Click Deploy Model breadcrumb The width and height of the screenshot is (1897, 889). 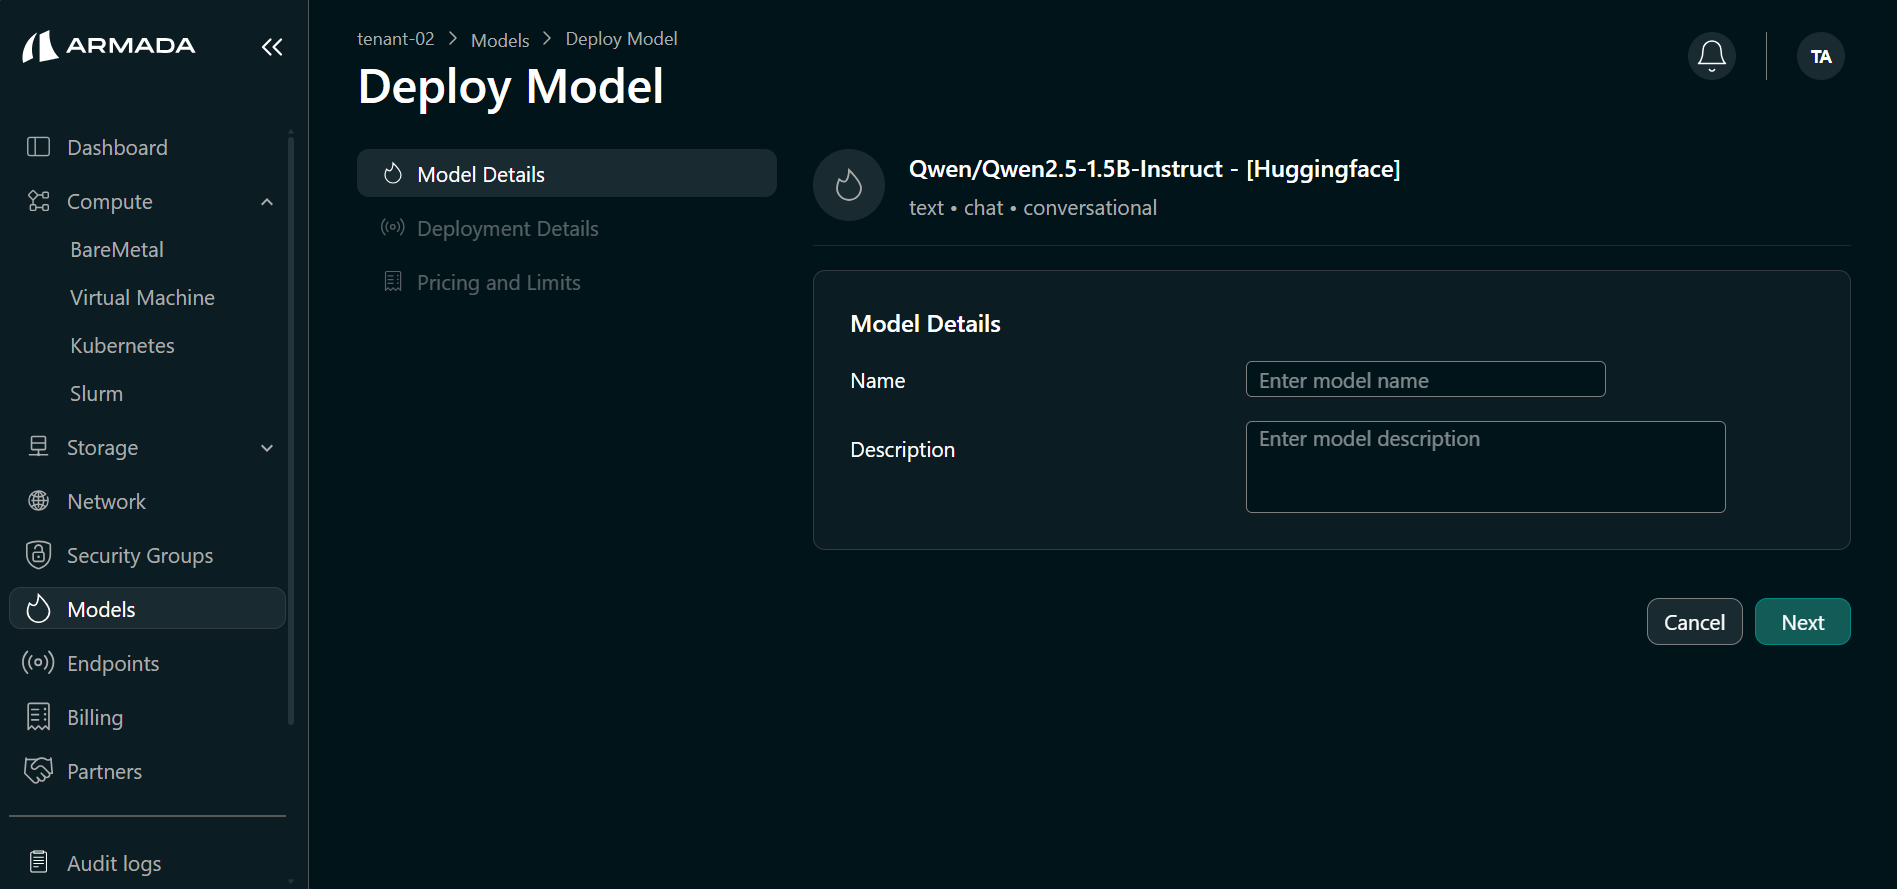coord(621,39)
